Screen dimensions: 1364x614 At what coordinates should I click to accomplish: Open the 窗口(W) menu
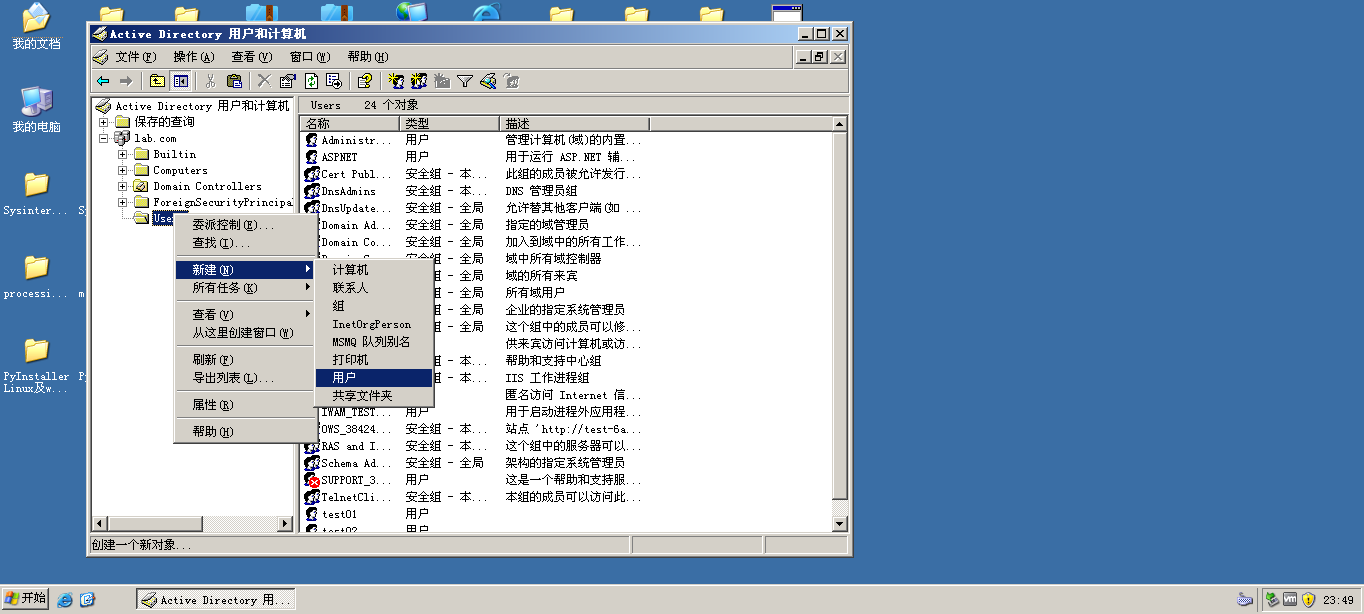point(310,57)
